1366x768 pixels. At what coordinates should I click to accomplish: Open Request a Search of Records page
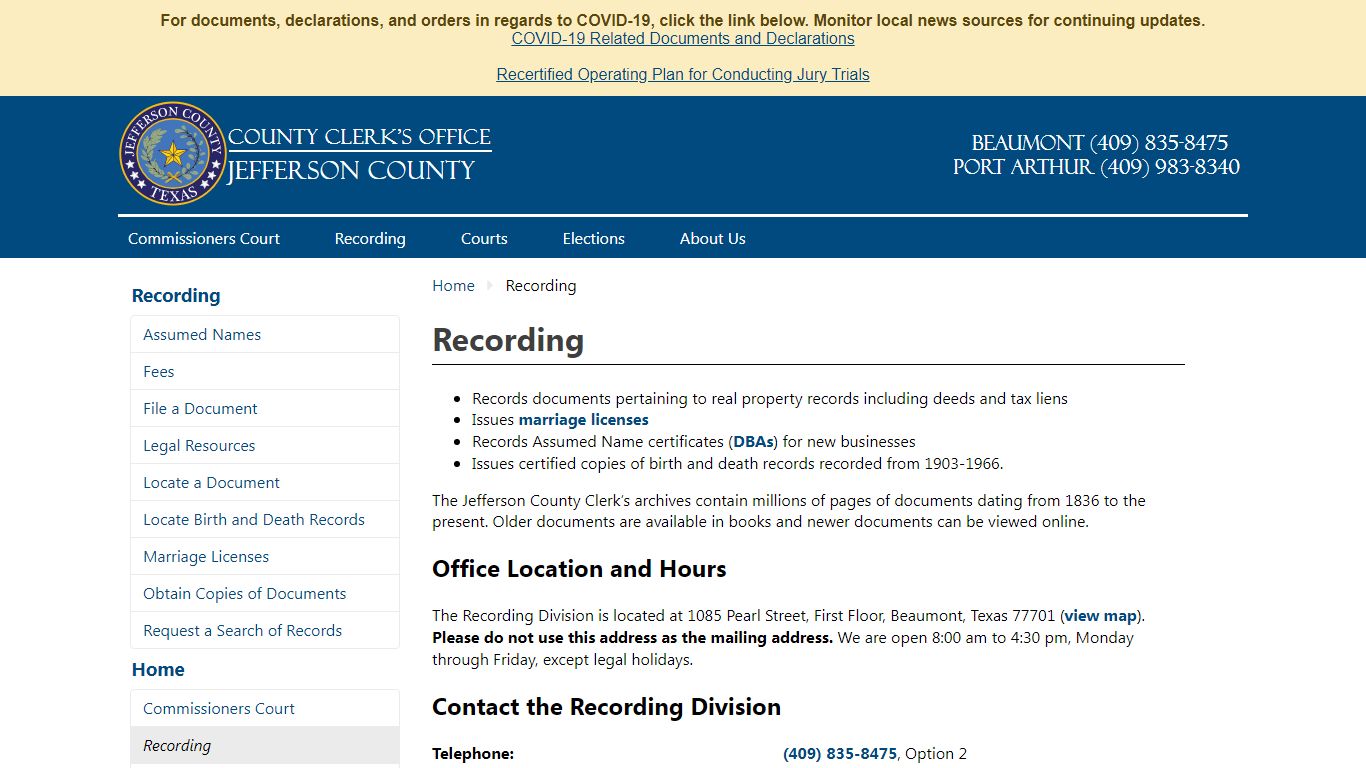243,630
